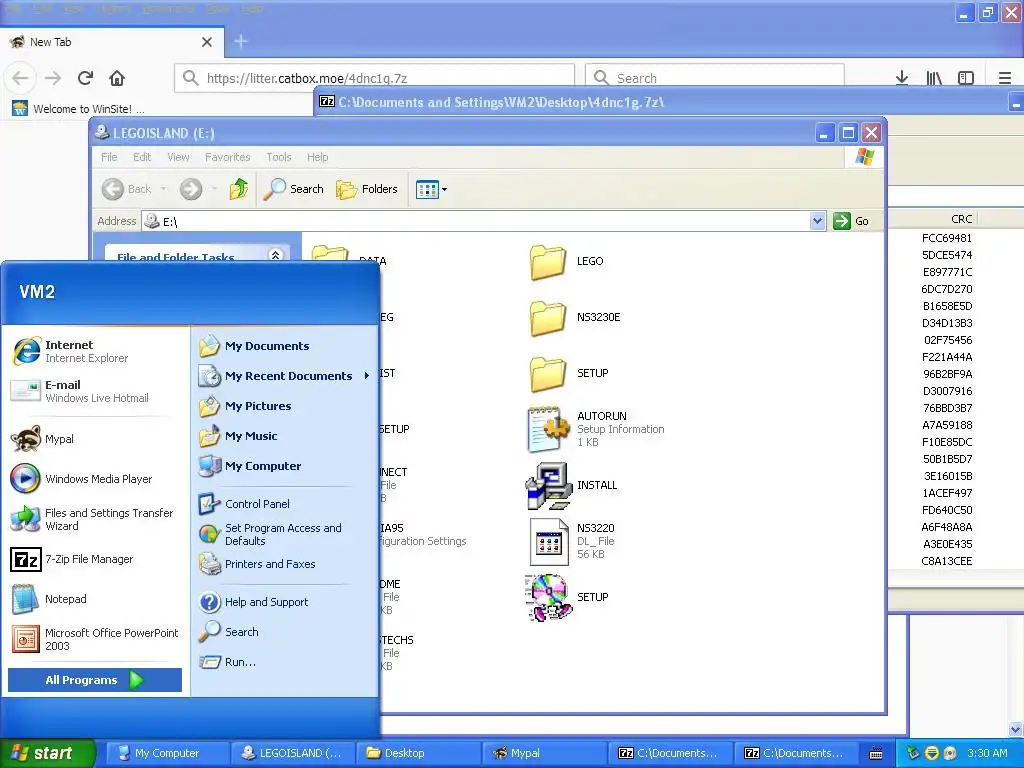This screenshot has width=1024, height=768.
Task: Toggle the Folders pane button
Action: 367,189
